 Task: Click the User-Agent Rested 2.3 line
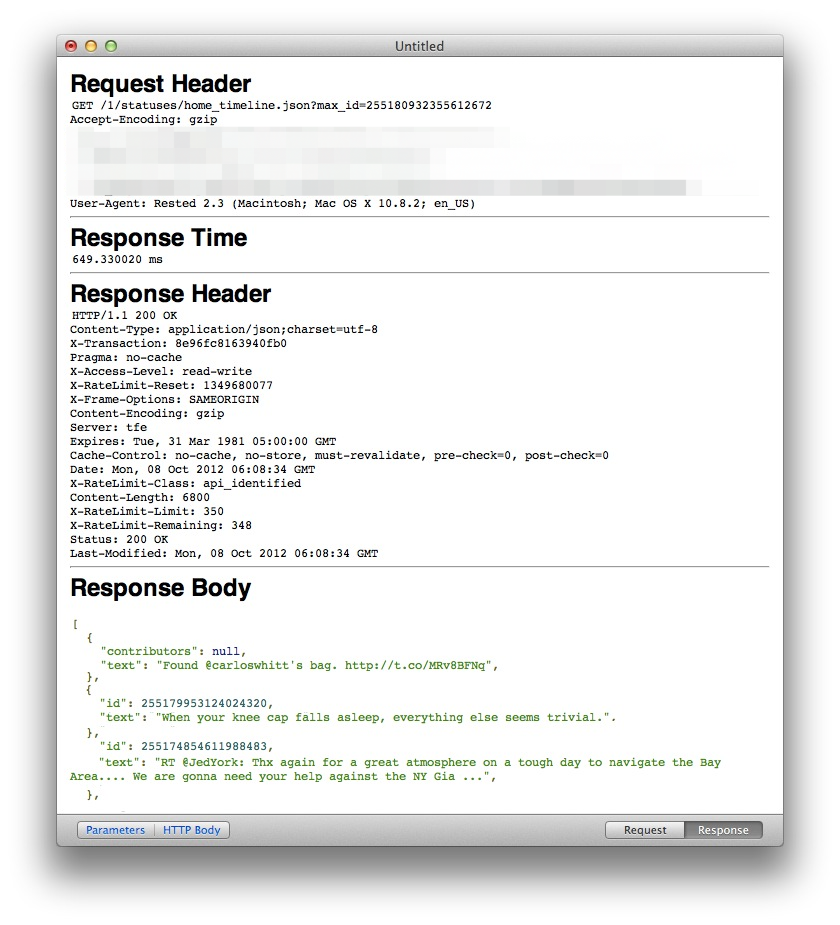272,203
